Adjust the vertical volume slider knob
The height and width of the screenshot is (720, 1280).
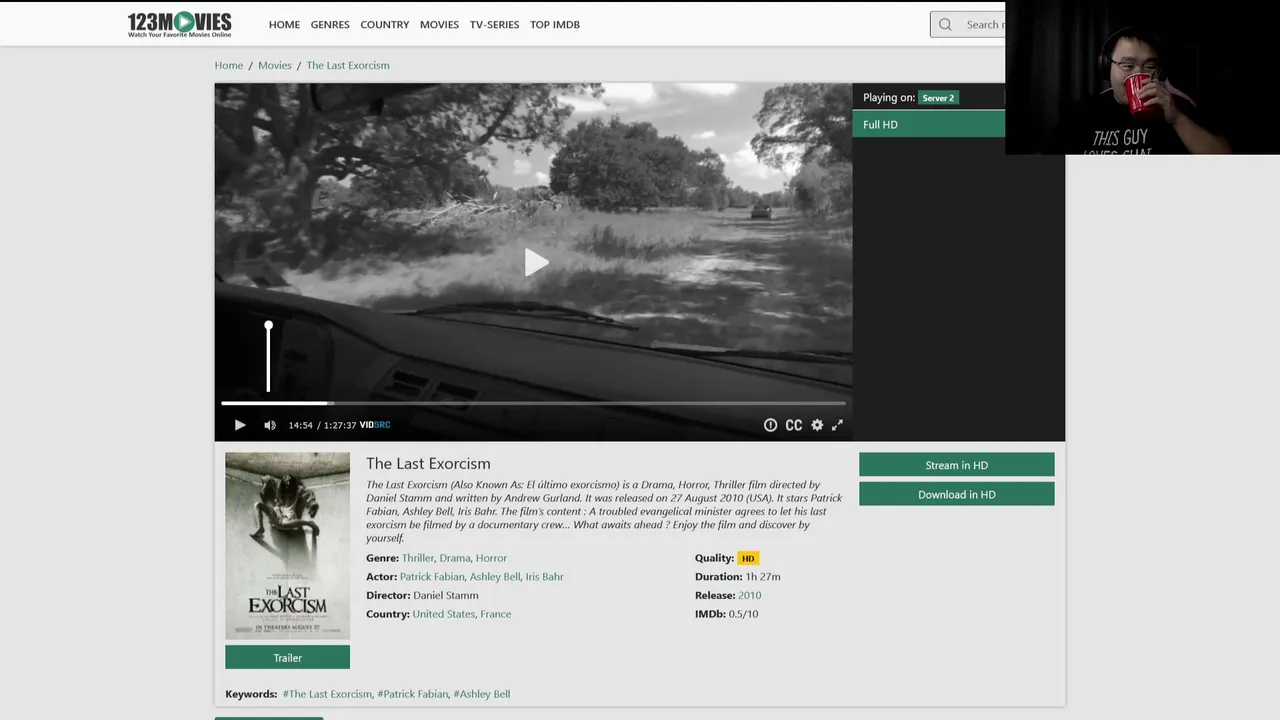(x=268, y=327)
